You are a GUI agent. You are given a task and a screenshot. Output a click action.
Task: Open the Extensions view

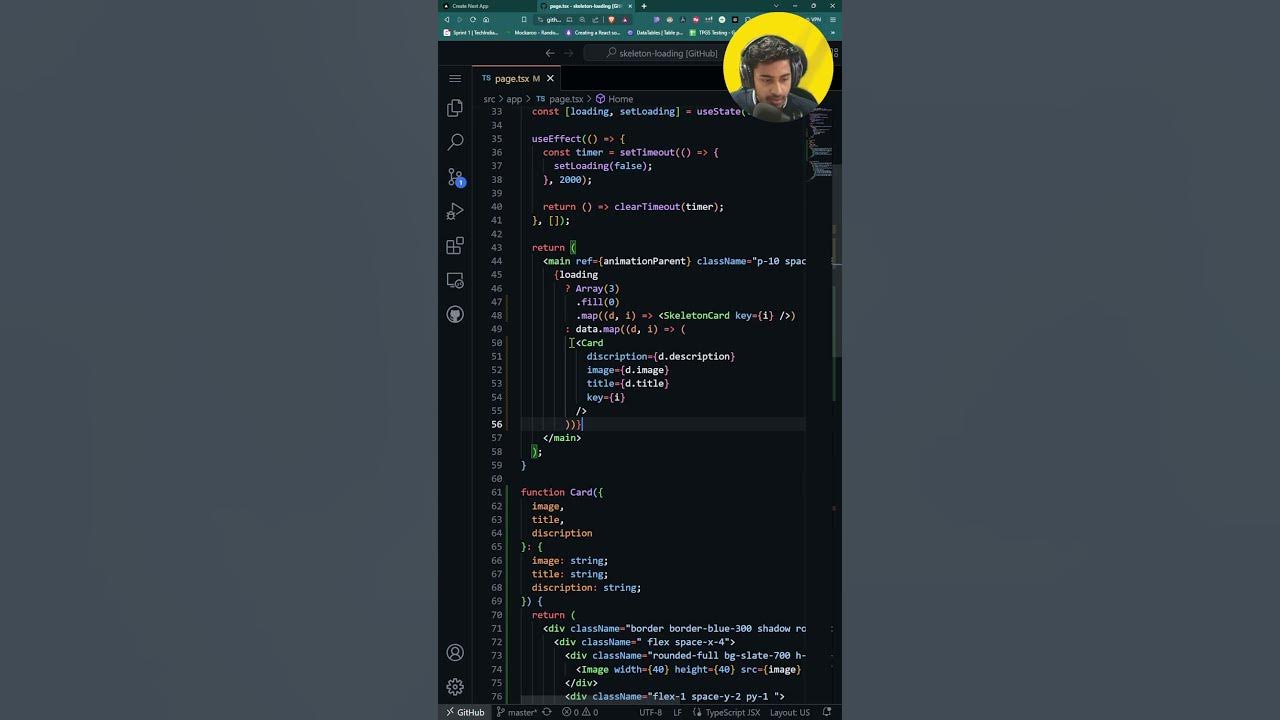click(x=455, y=246)
